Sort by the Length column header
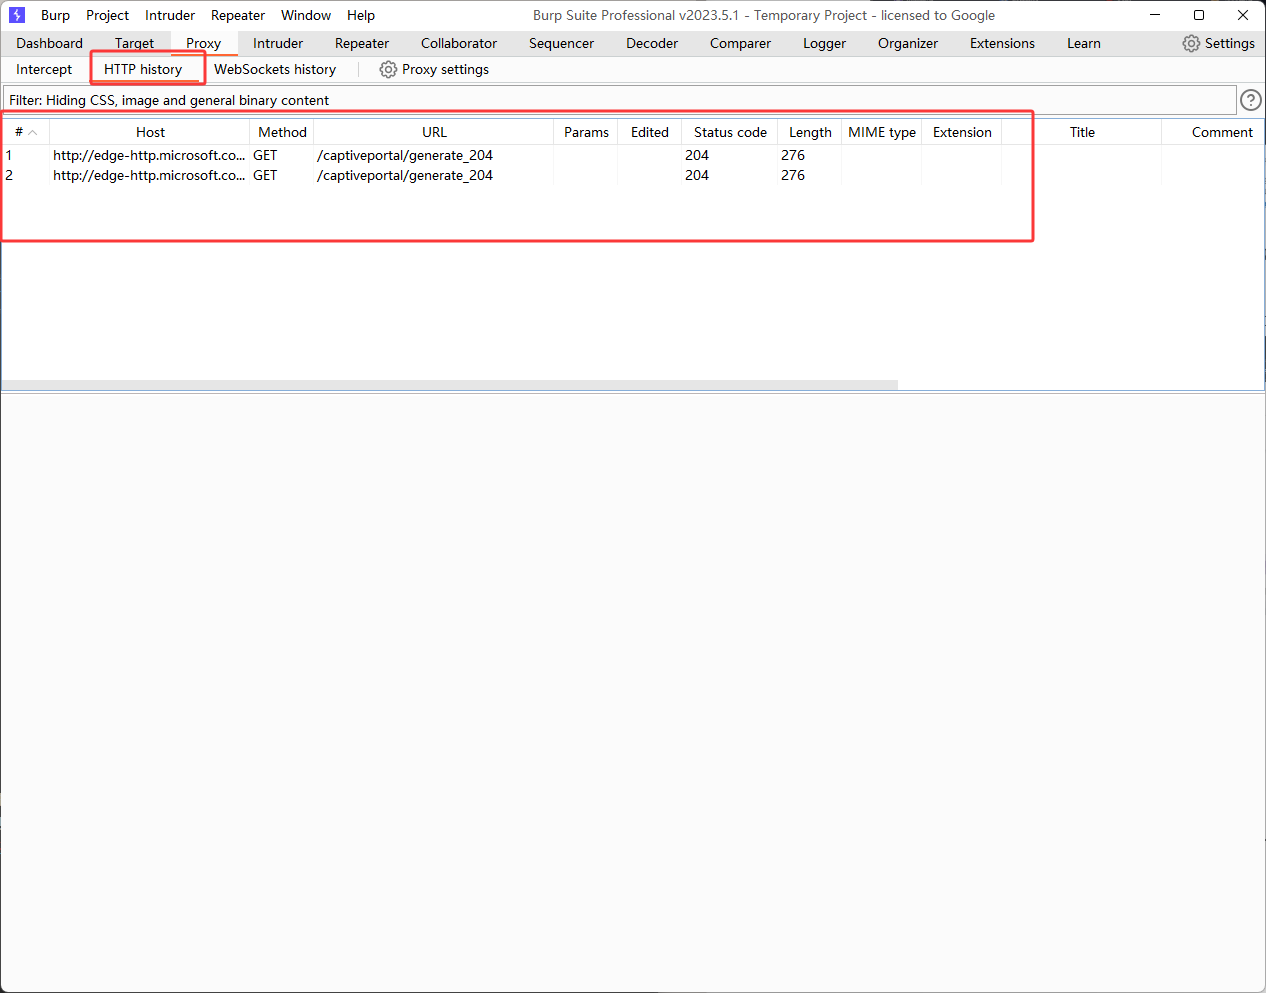 [x=810, y=132]
